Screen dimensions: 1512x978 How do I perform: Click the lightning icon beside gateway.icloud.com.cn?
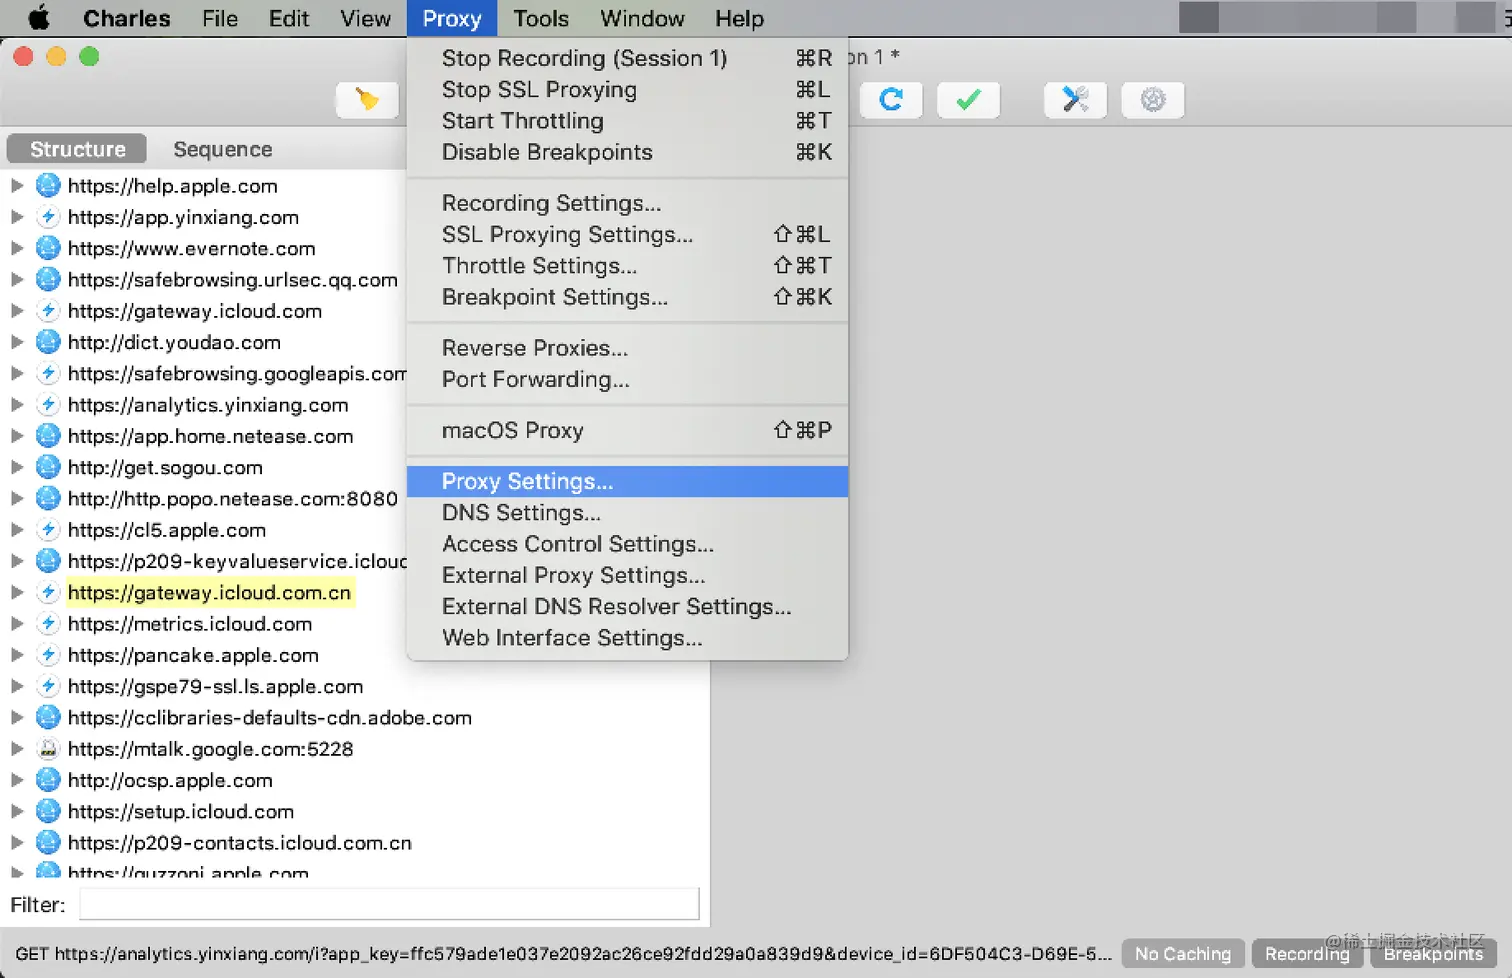(48, 592)
